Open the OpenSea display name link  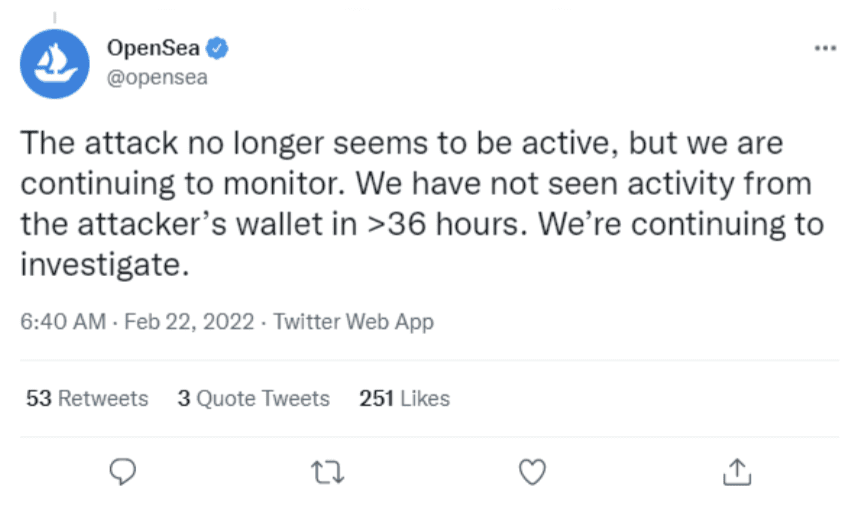[x=153, y=48]
